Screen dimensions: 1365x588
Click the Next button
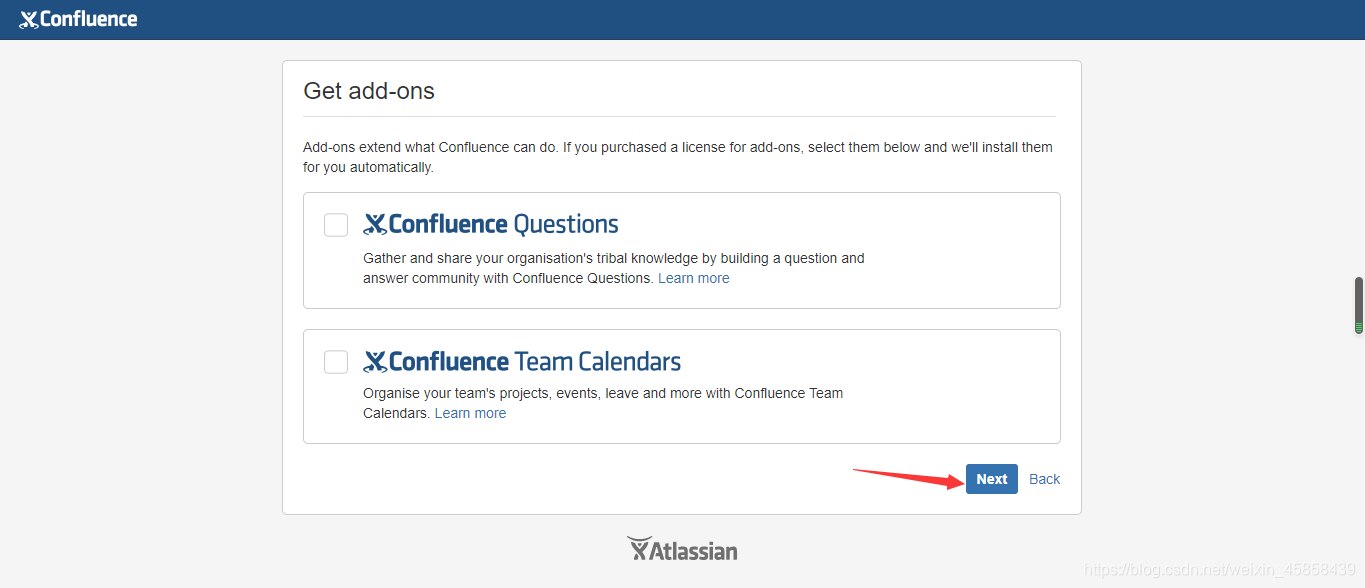(992, 479)
